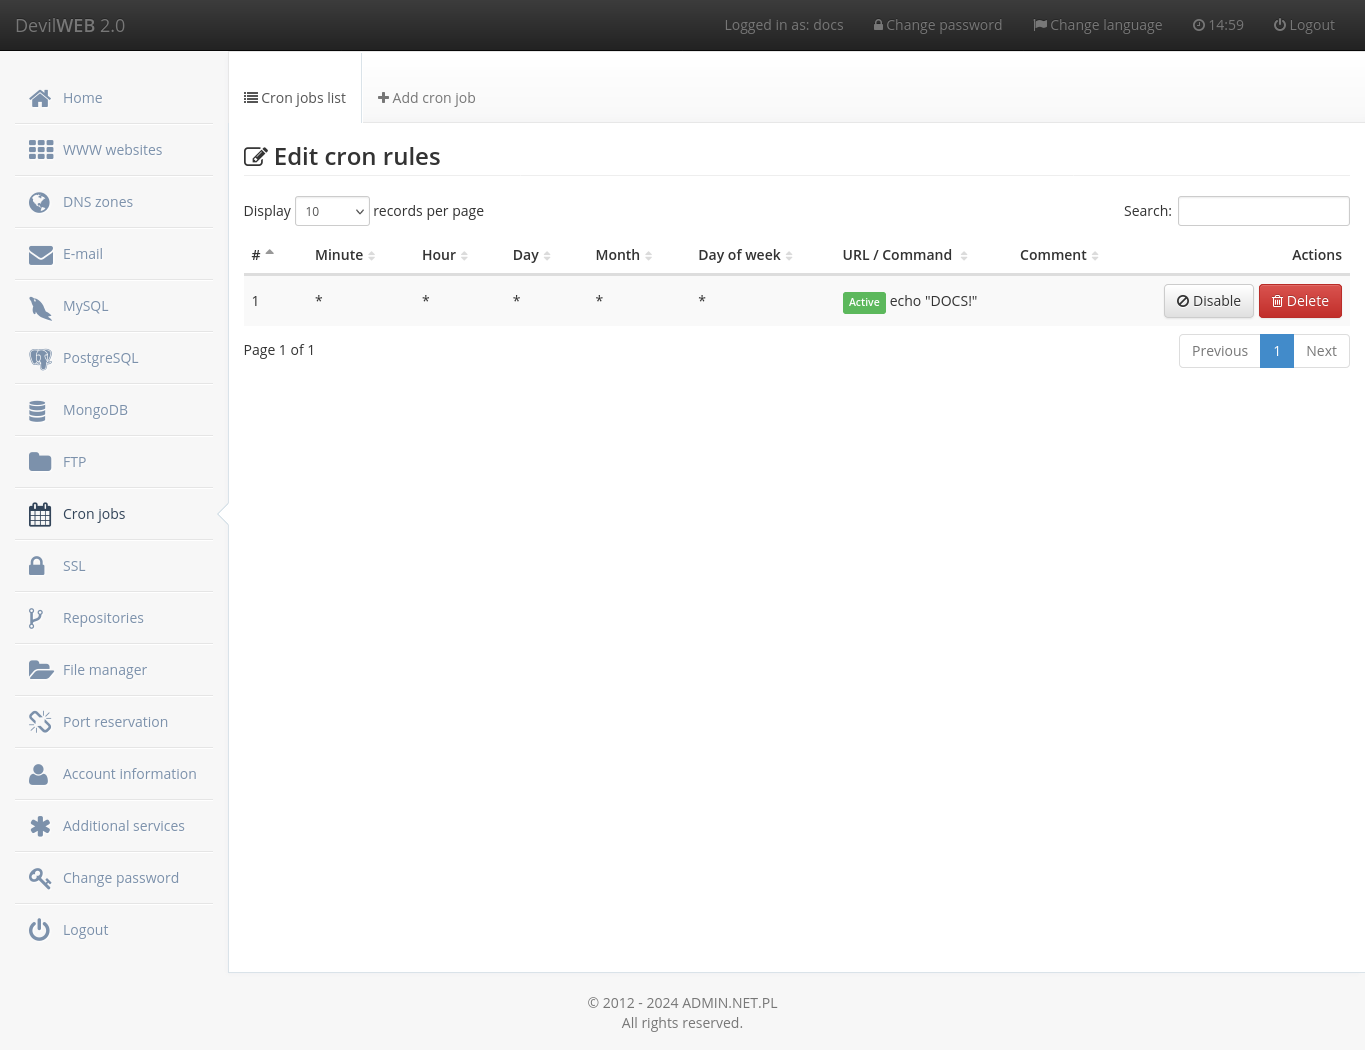Open the MySQL section

click(85, 305)
